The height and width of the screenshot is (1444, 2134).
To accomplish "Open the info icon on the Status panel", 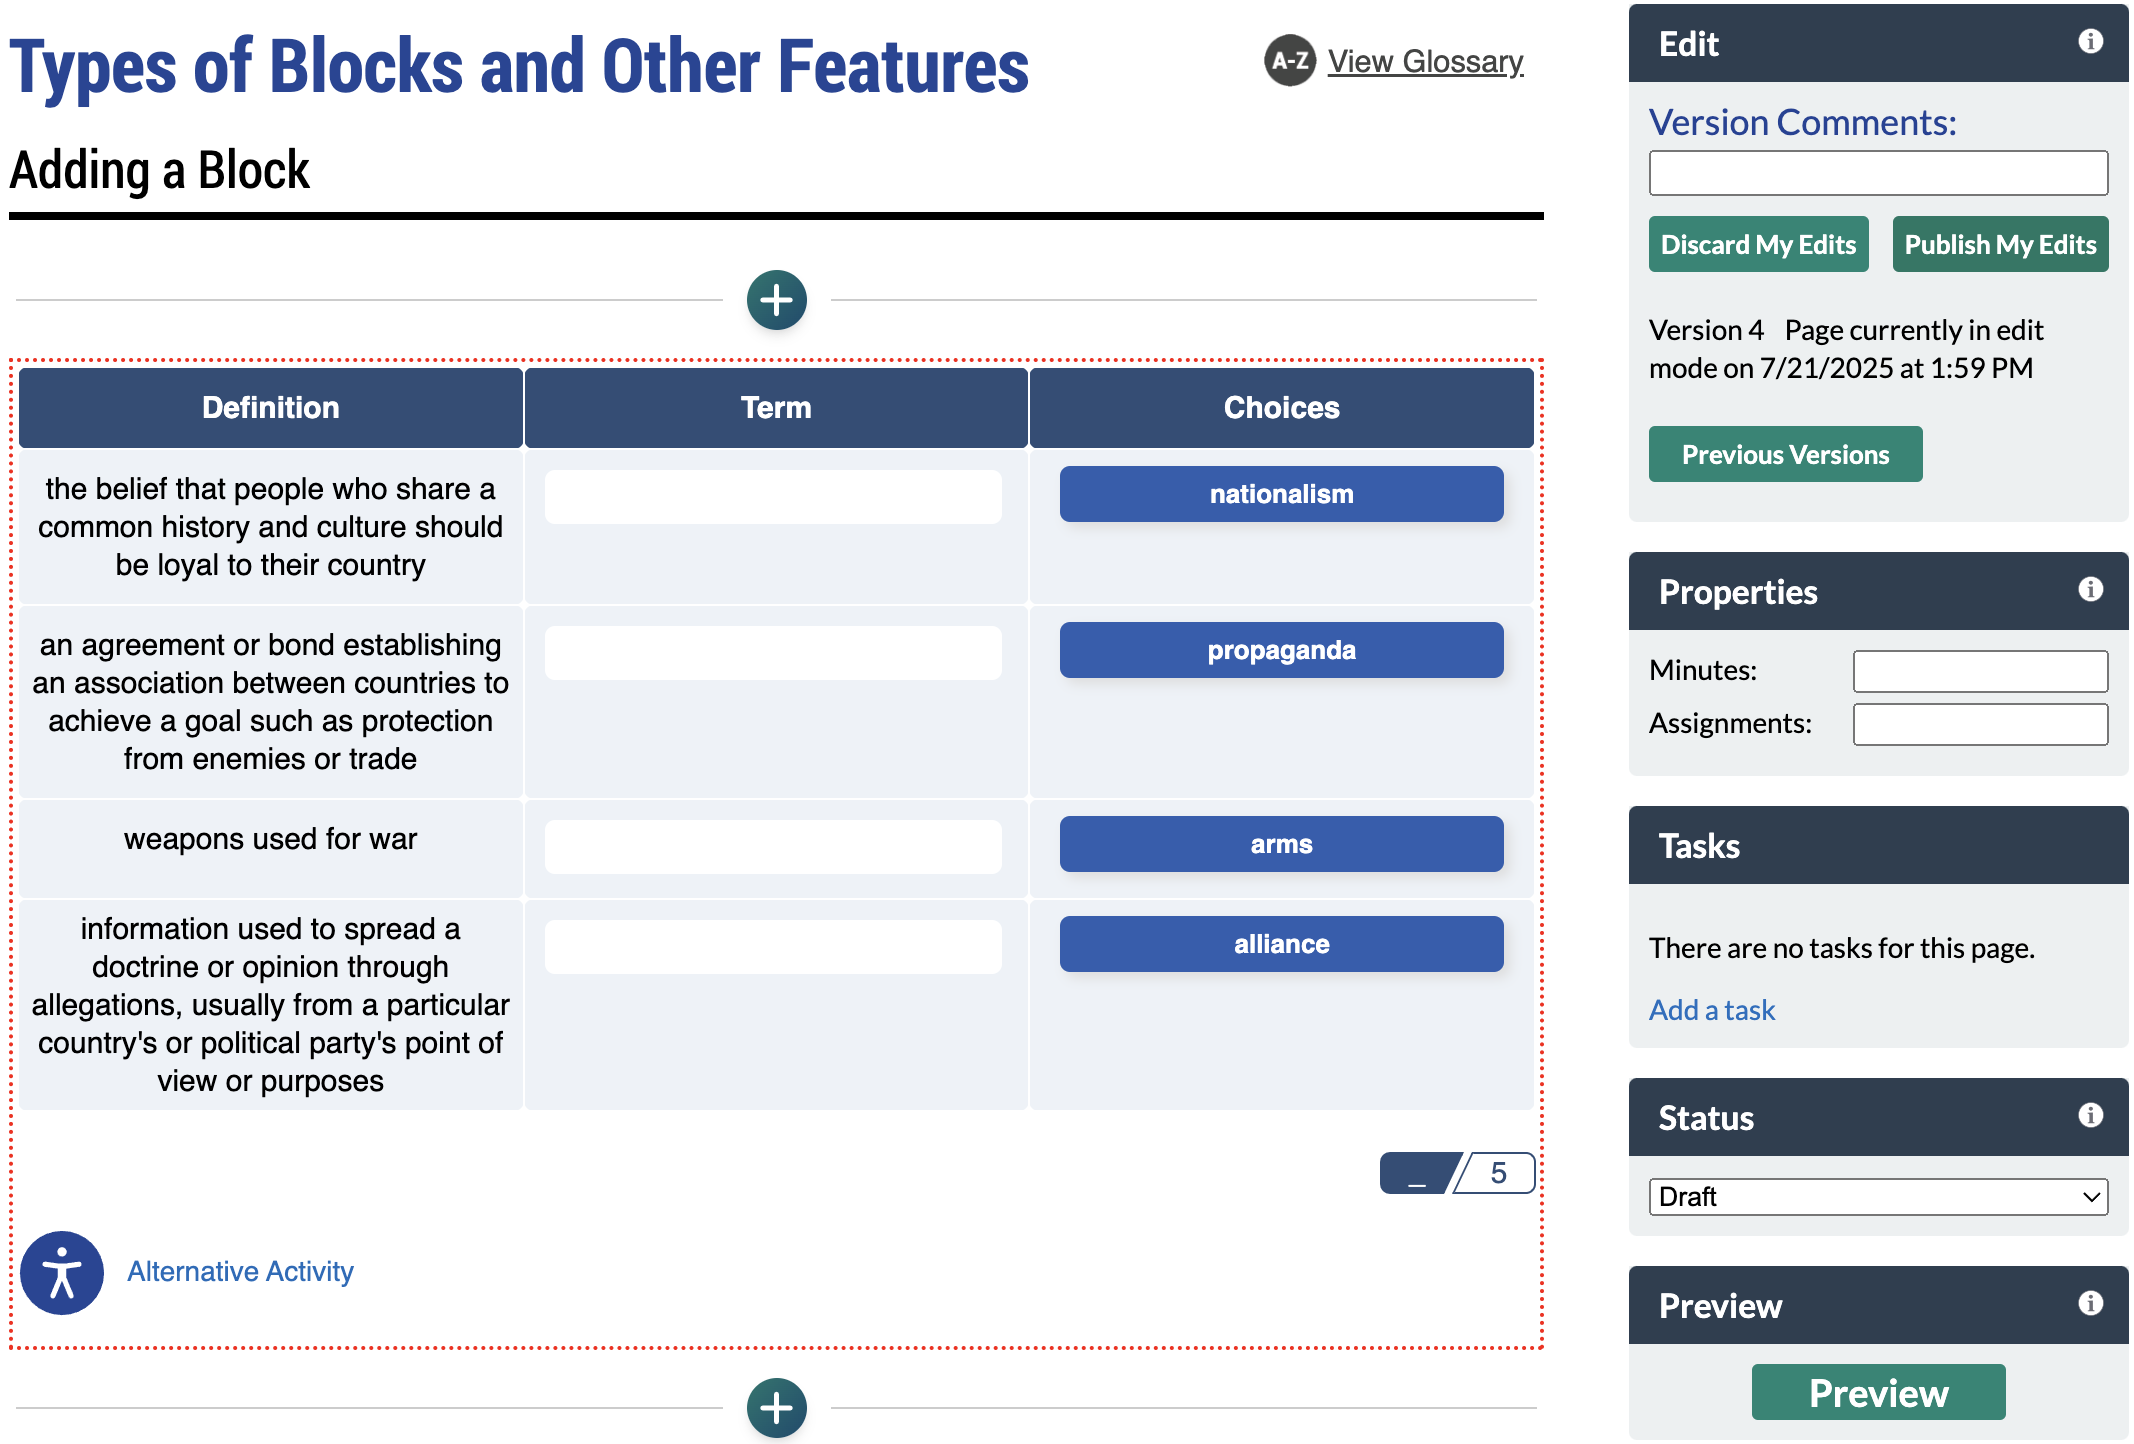I will [x=2092, y=1117].
